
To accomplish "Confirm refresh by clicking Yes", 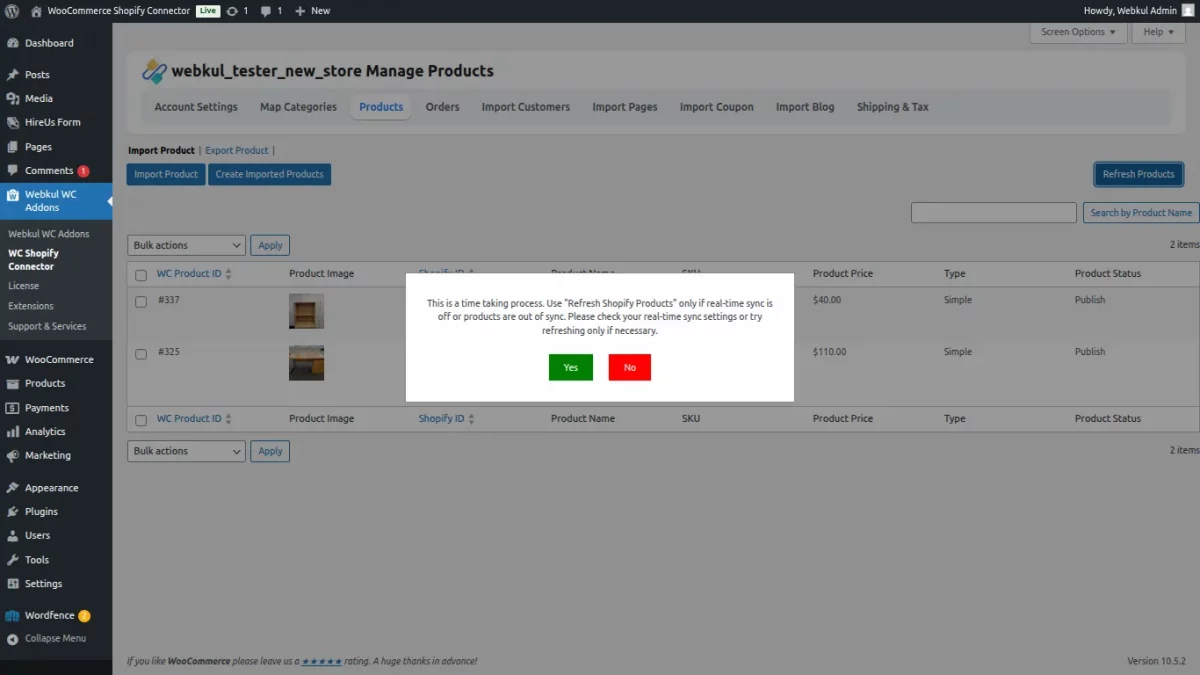I will (x=570, y=367).
